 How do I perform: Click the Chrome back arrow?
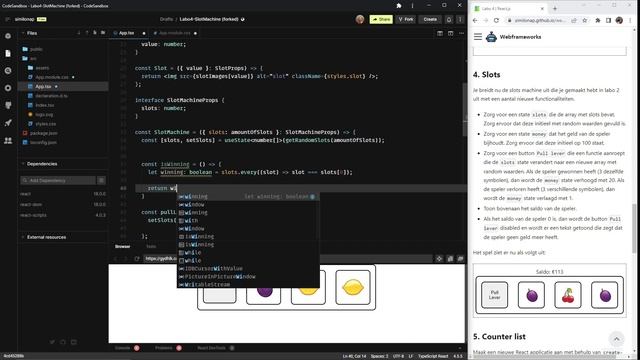475,20
